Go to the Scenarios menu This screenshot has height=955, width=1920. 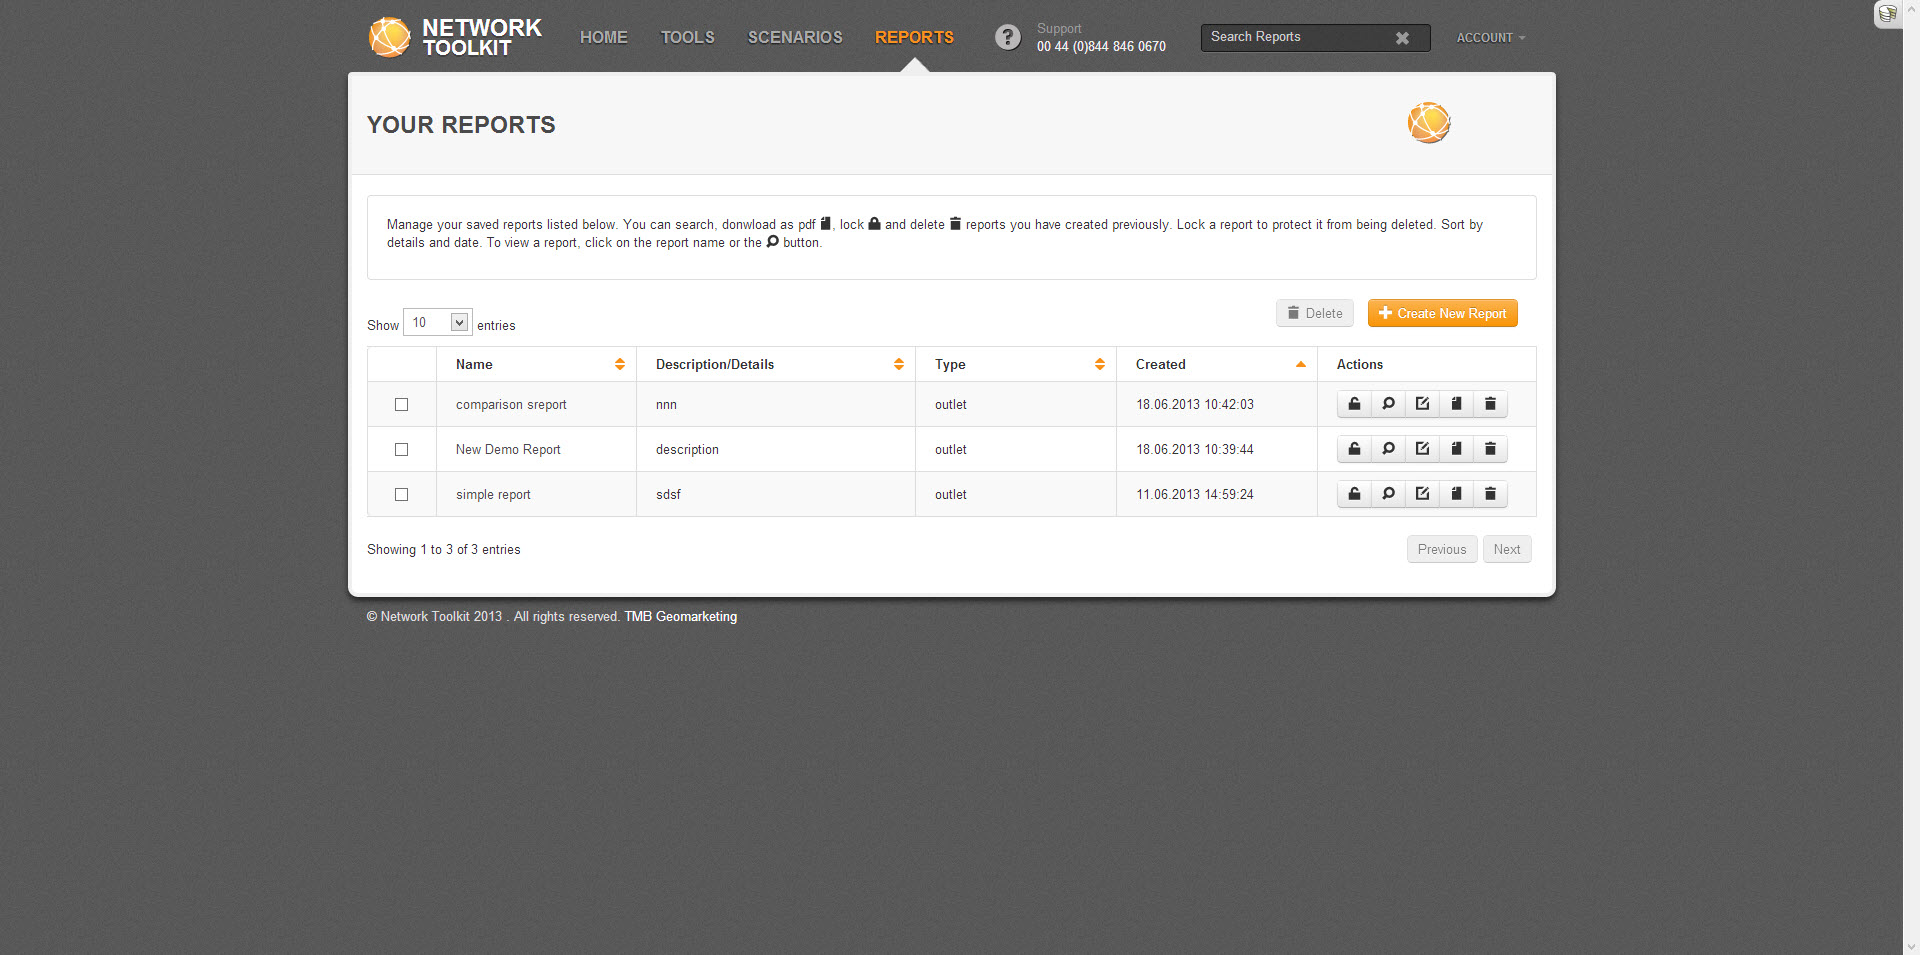(x=795, y=37)
